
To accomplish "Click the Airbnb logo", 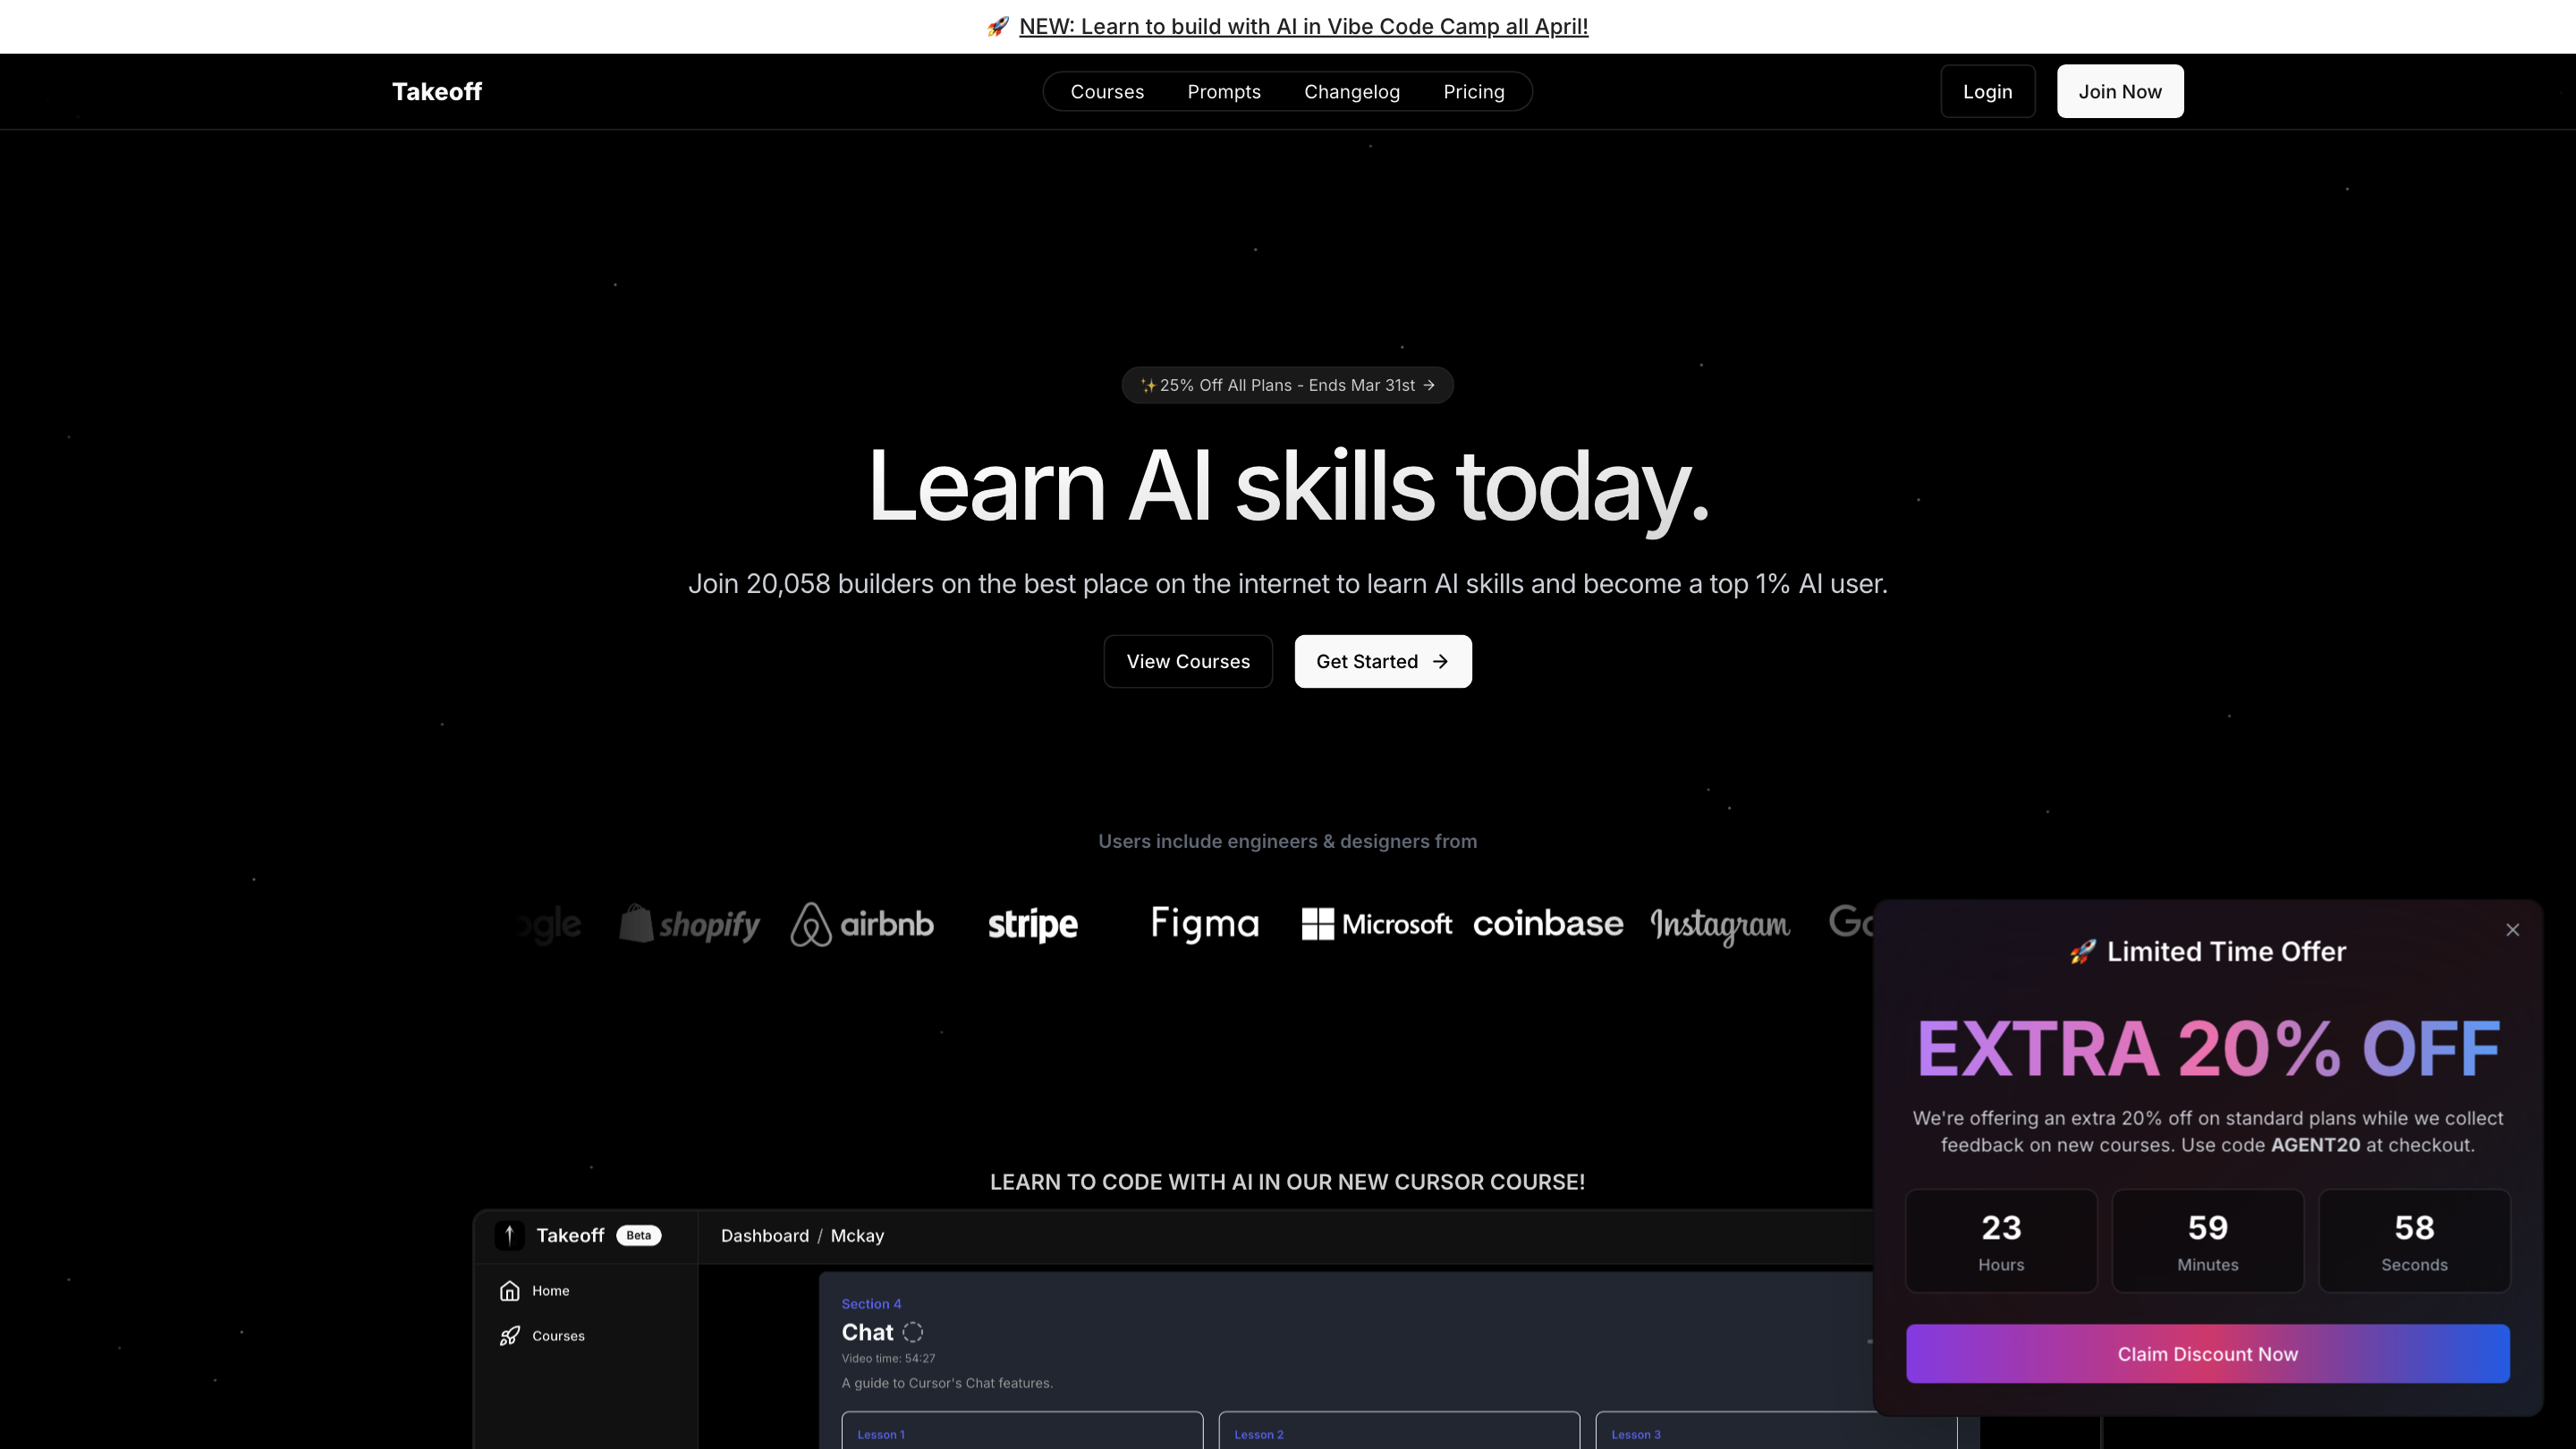I will (x=861, y=924).
